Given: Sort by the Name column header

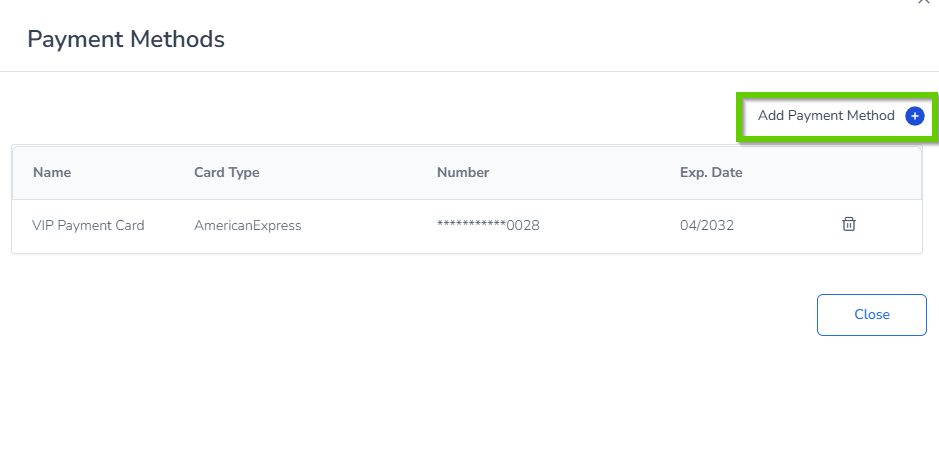Looking at the screenshot, I should click(52, 172).
